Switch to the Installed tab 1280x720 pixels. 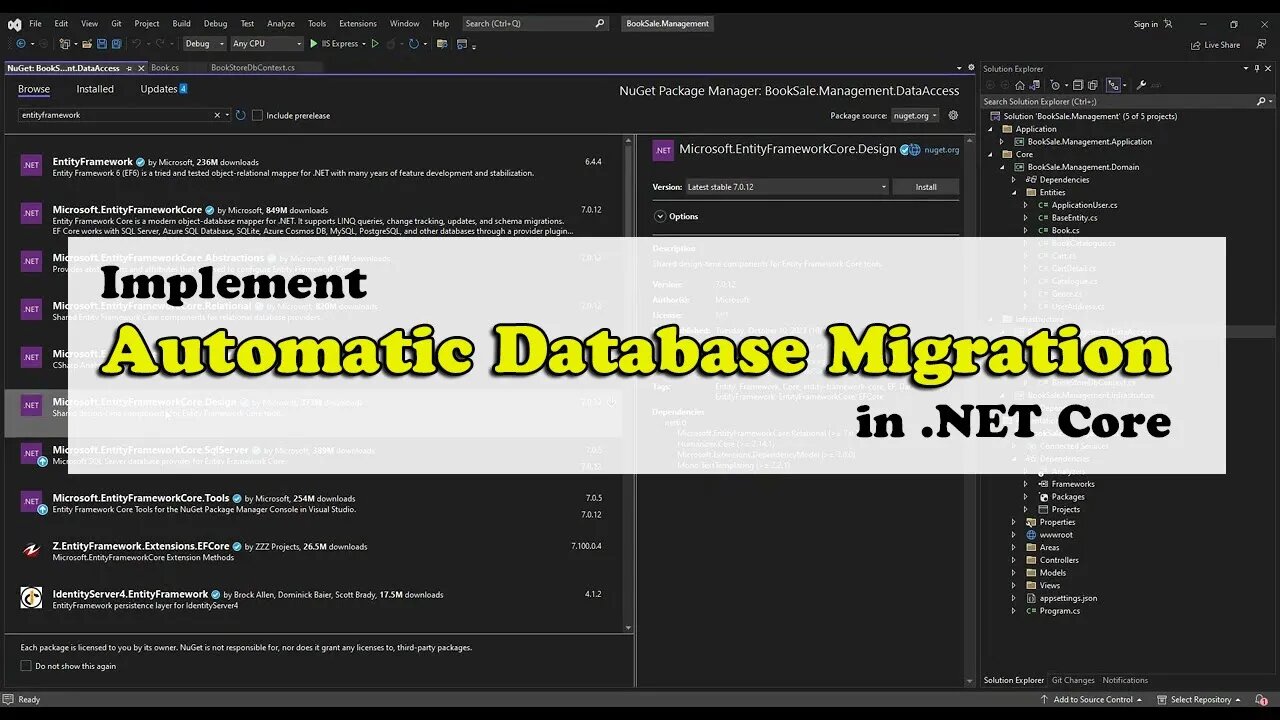[x=95, y=89]
